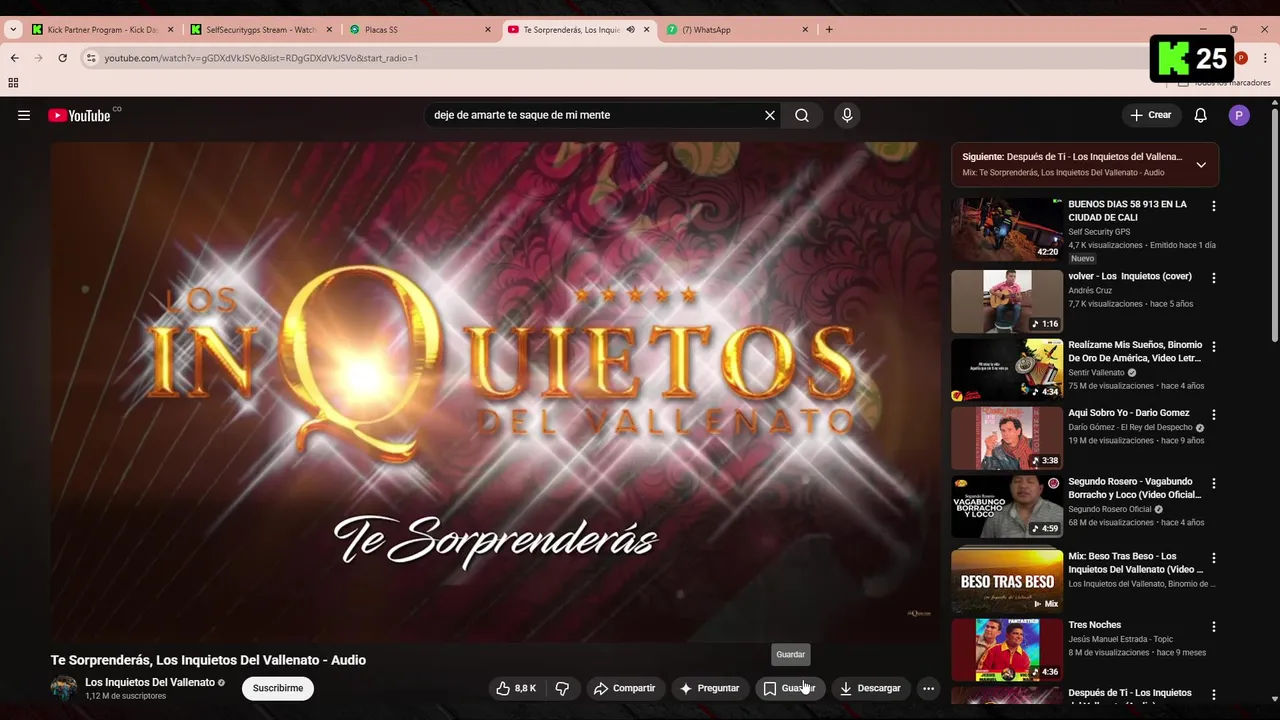Open the account avatar menu
1280x720 pixels.
(x=1239, y=115)
